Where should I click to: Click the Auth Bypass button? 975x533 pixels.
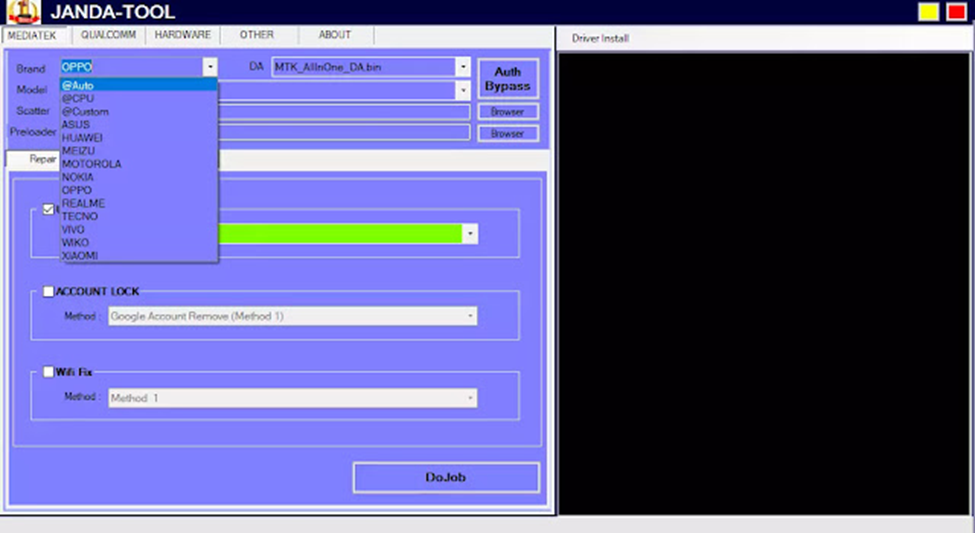(x=508, y=79)
